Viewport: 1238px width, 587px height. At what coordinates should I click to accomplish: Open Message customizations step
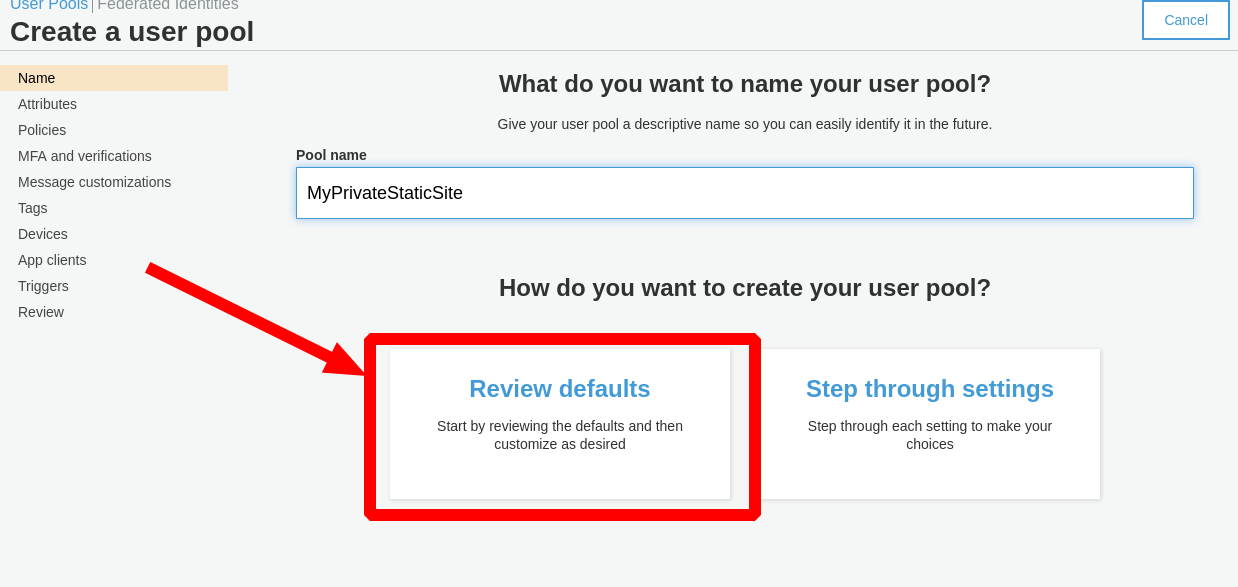coord(94,182)
